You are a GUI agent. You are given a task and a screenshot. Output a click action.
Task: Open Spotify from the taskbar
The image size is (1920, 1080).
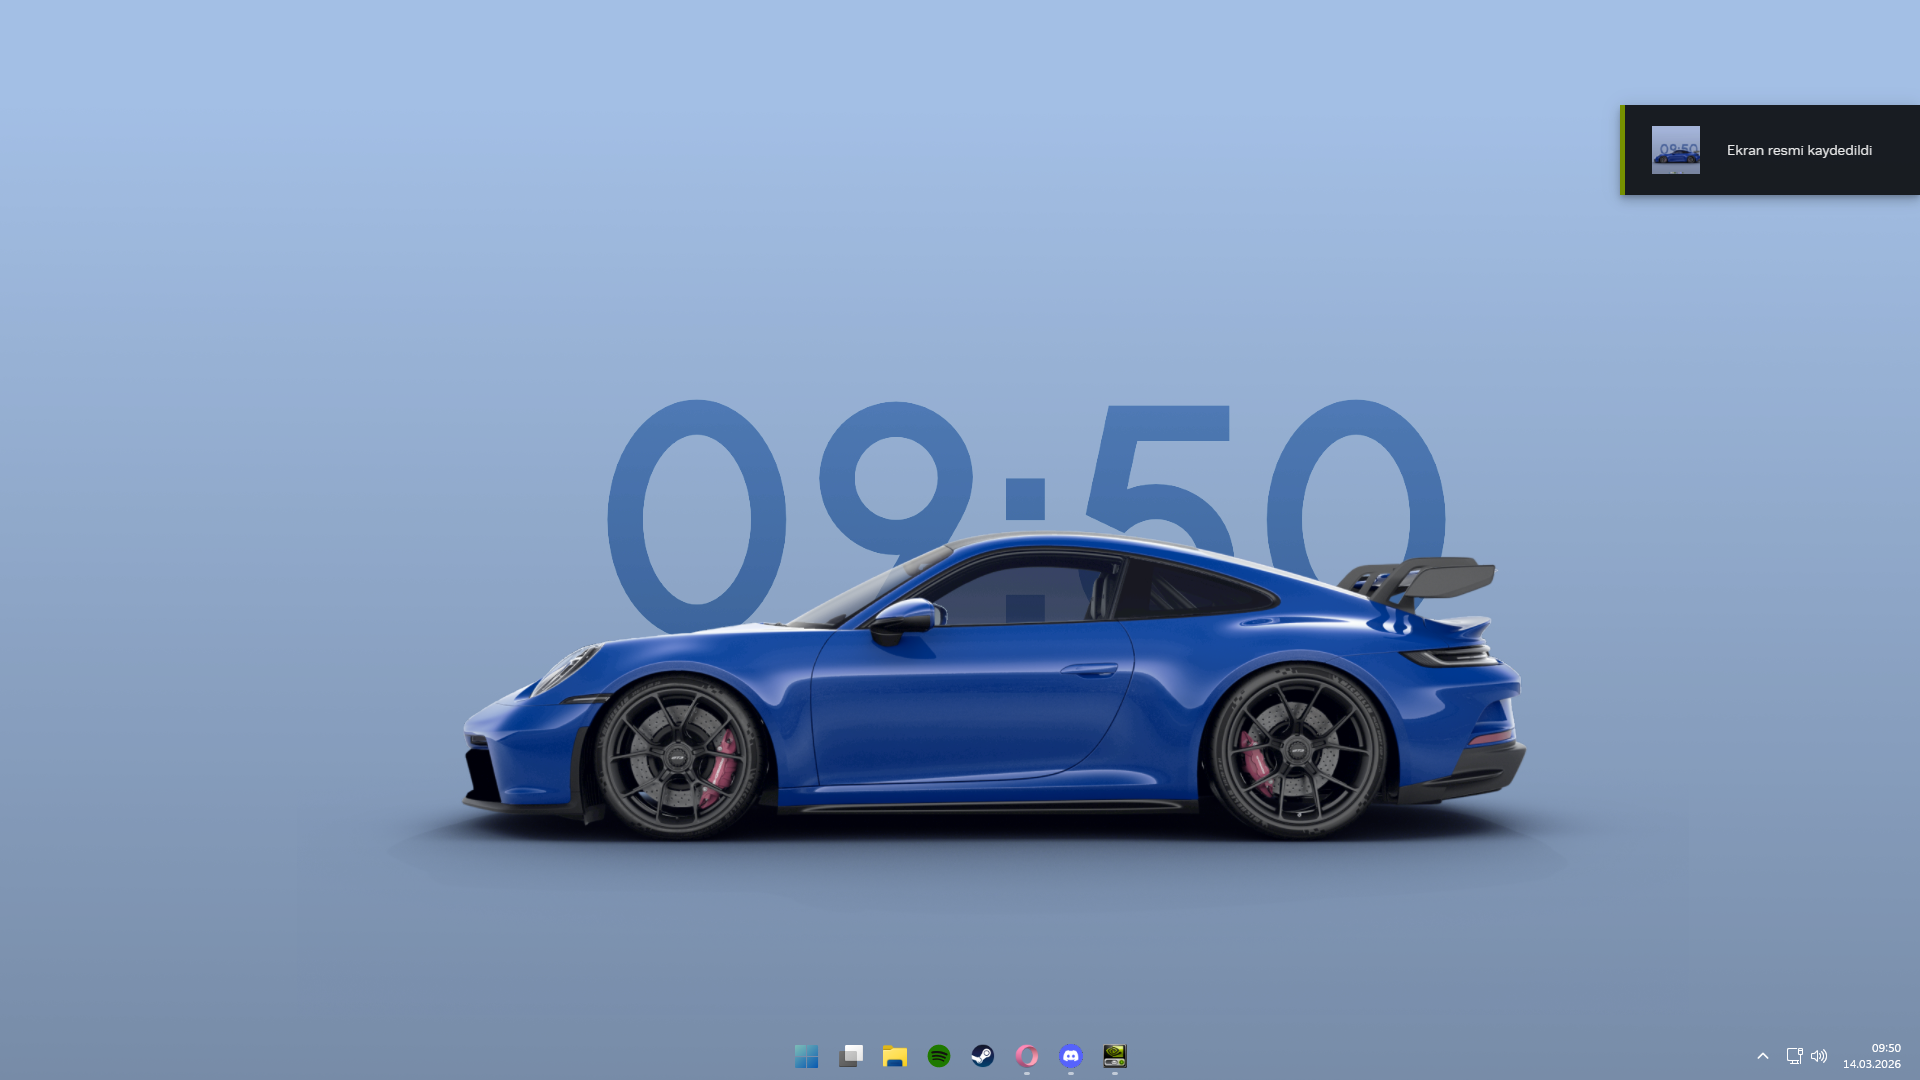939,1056
